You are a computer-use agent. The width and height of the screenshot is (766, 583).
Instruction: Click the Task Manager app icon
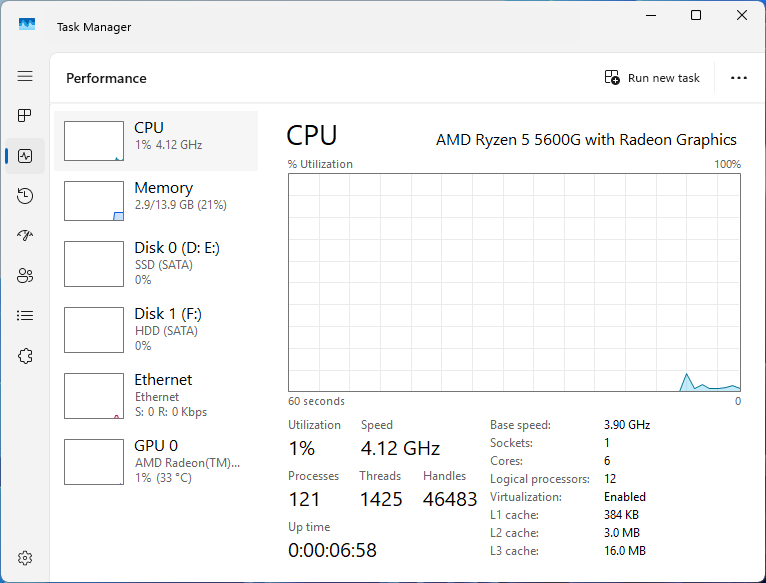pos(27,24)
